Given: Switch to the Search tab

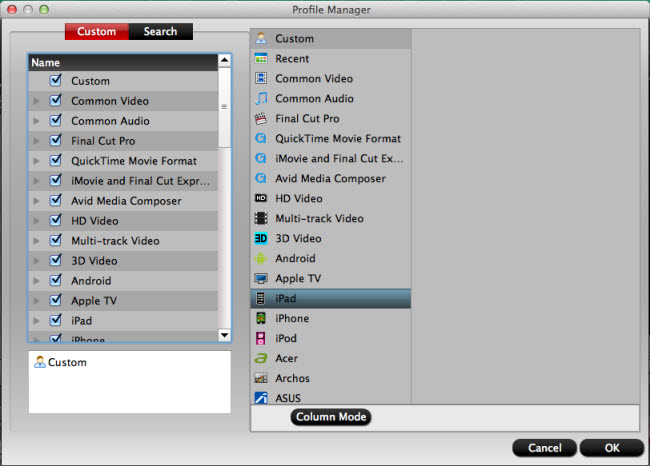Looking at the screenshot, I should tap(160, 32).
